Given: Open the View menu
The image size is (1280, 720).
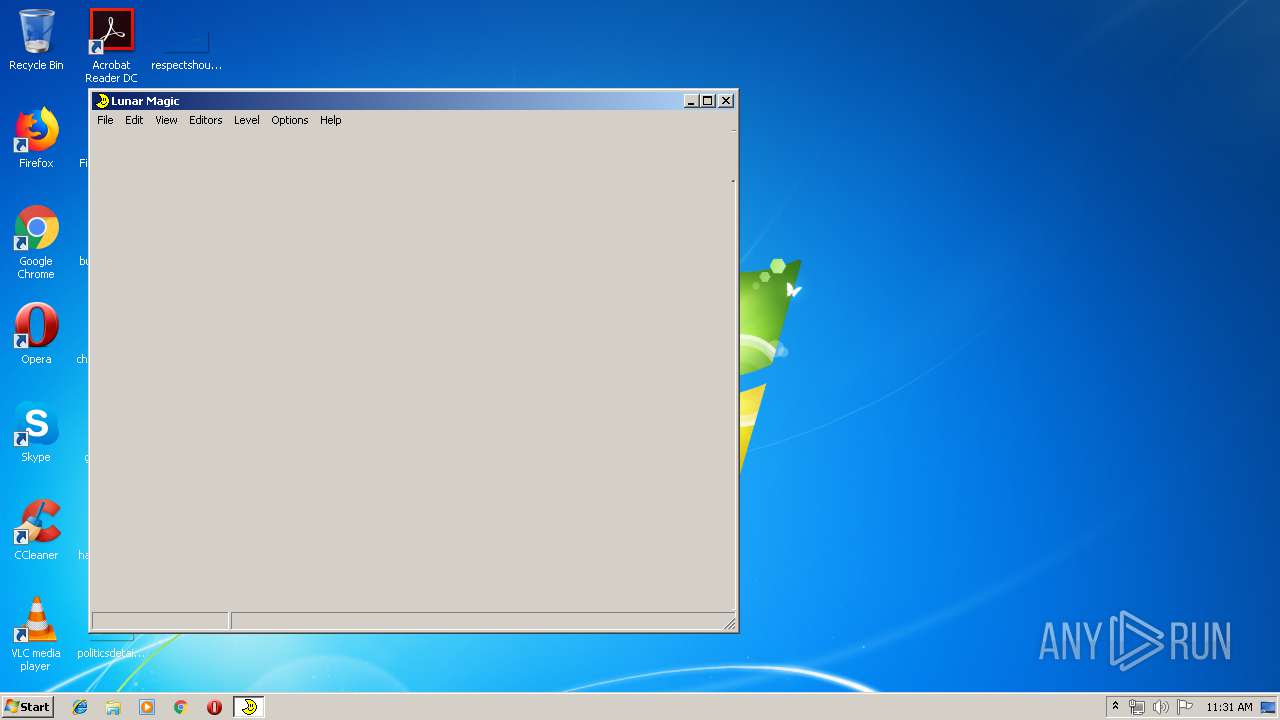Looking at the screenshot, I should 166,120.
